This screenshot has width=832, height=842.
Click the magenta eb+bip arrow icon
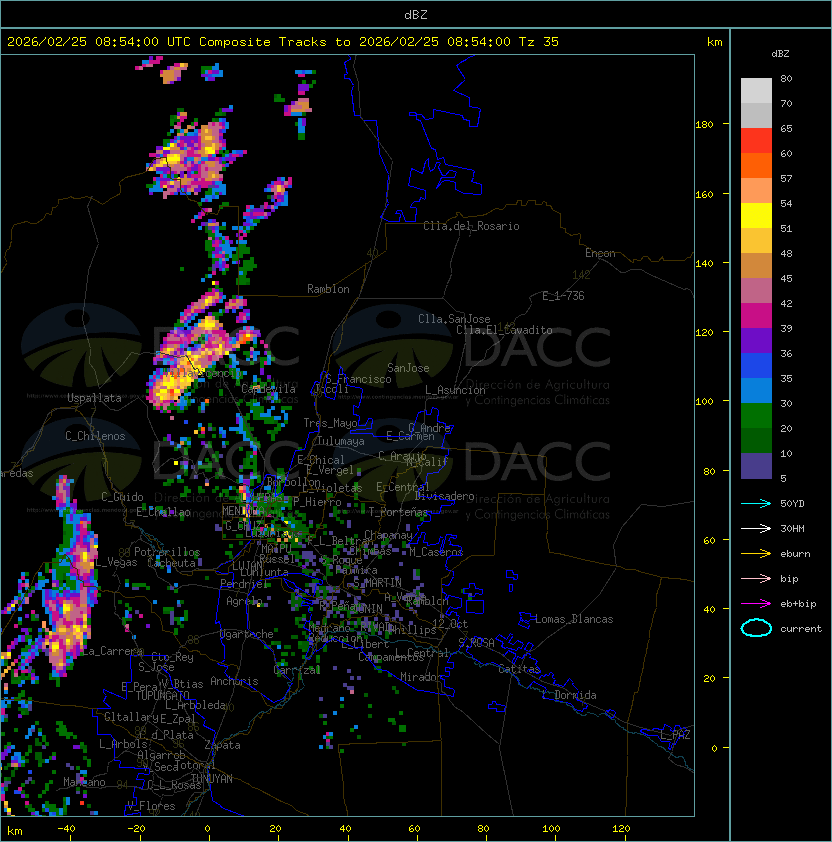point(756,604)
